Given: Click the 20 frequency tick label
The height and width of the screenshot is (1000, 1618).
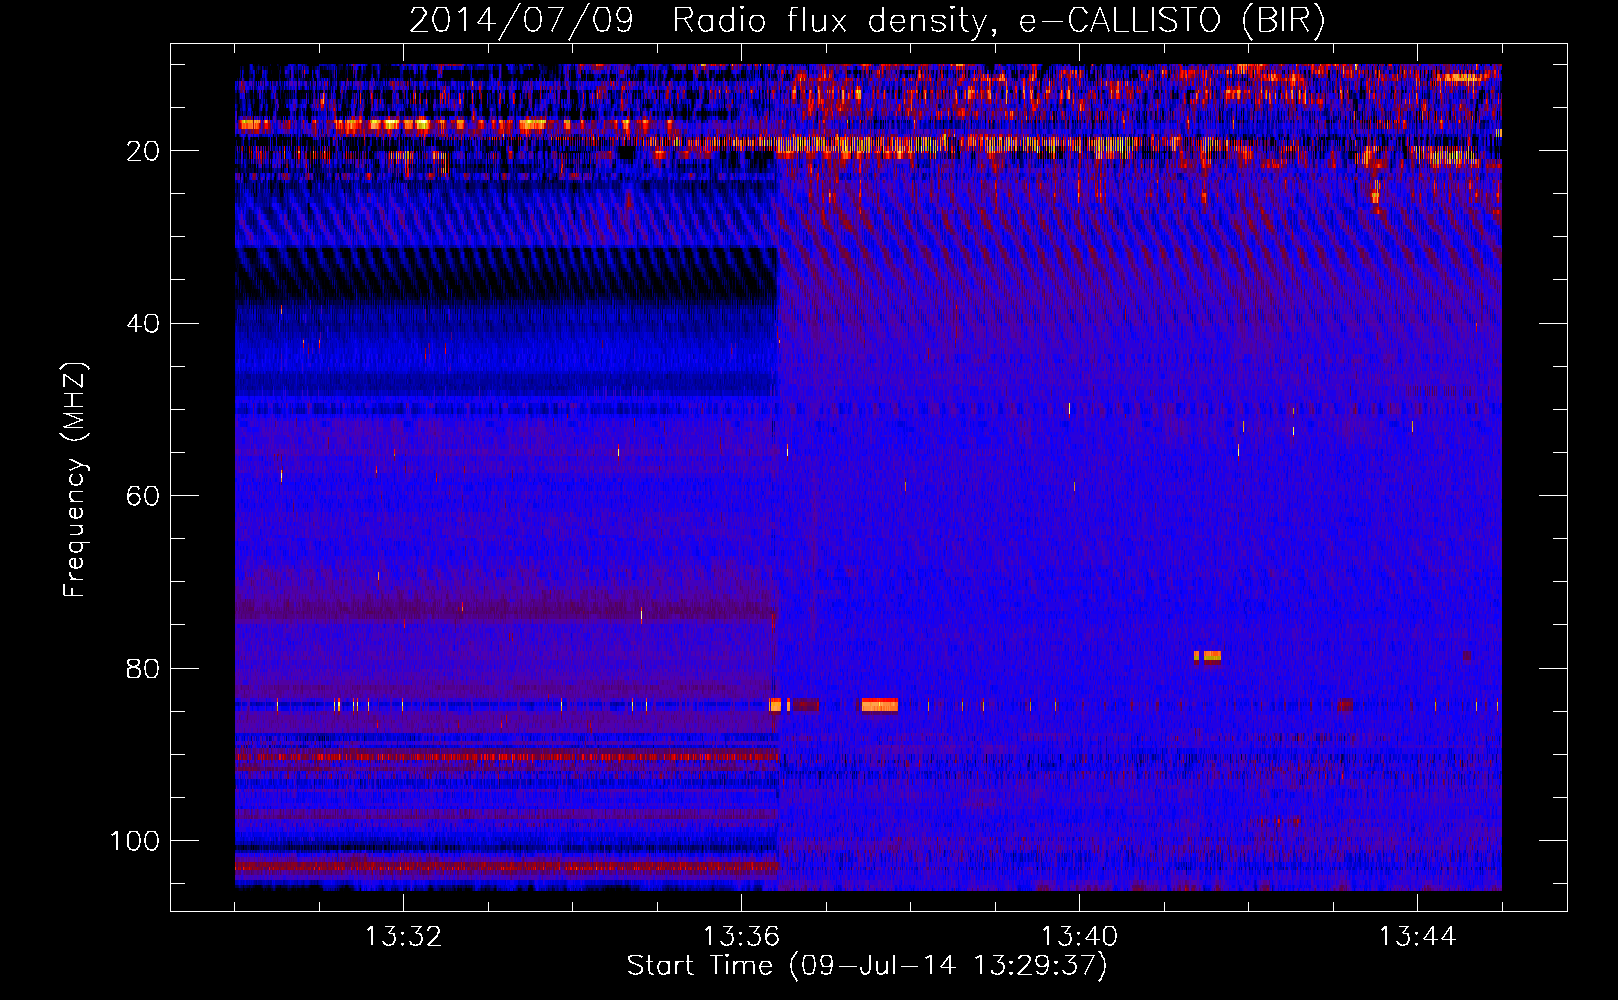Looking at the screenshot, I should point(144,151).
